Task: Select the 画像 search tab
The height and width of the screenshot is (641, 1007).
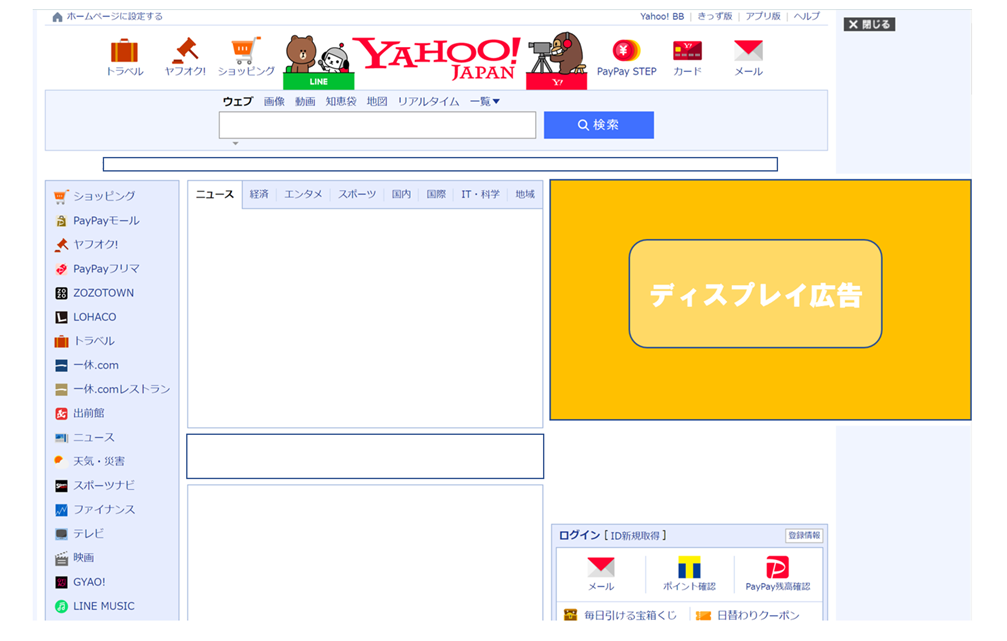Action: (x=274, y=101)
